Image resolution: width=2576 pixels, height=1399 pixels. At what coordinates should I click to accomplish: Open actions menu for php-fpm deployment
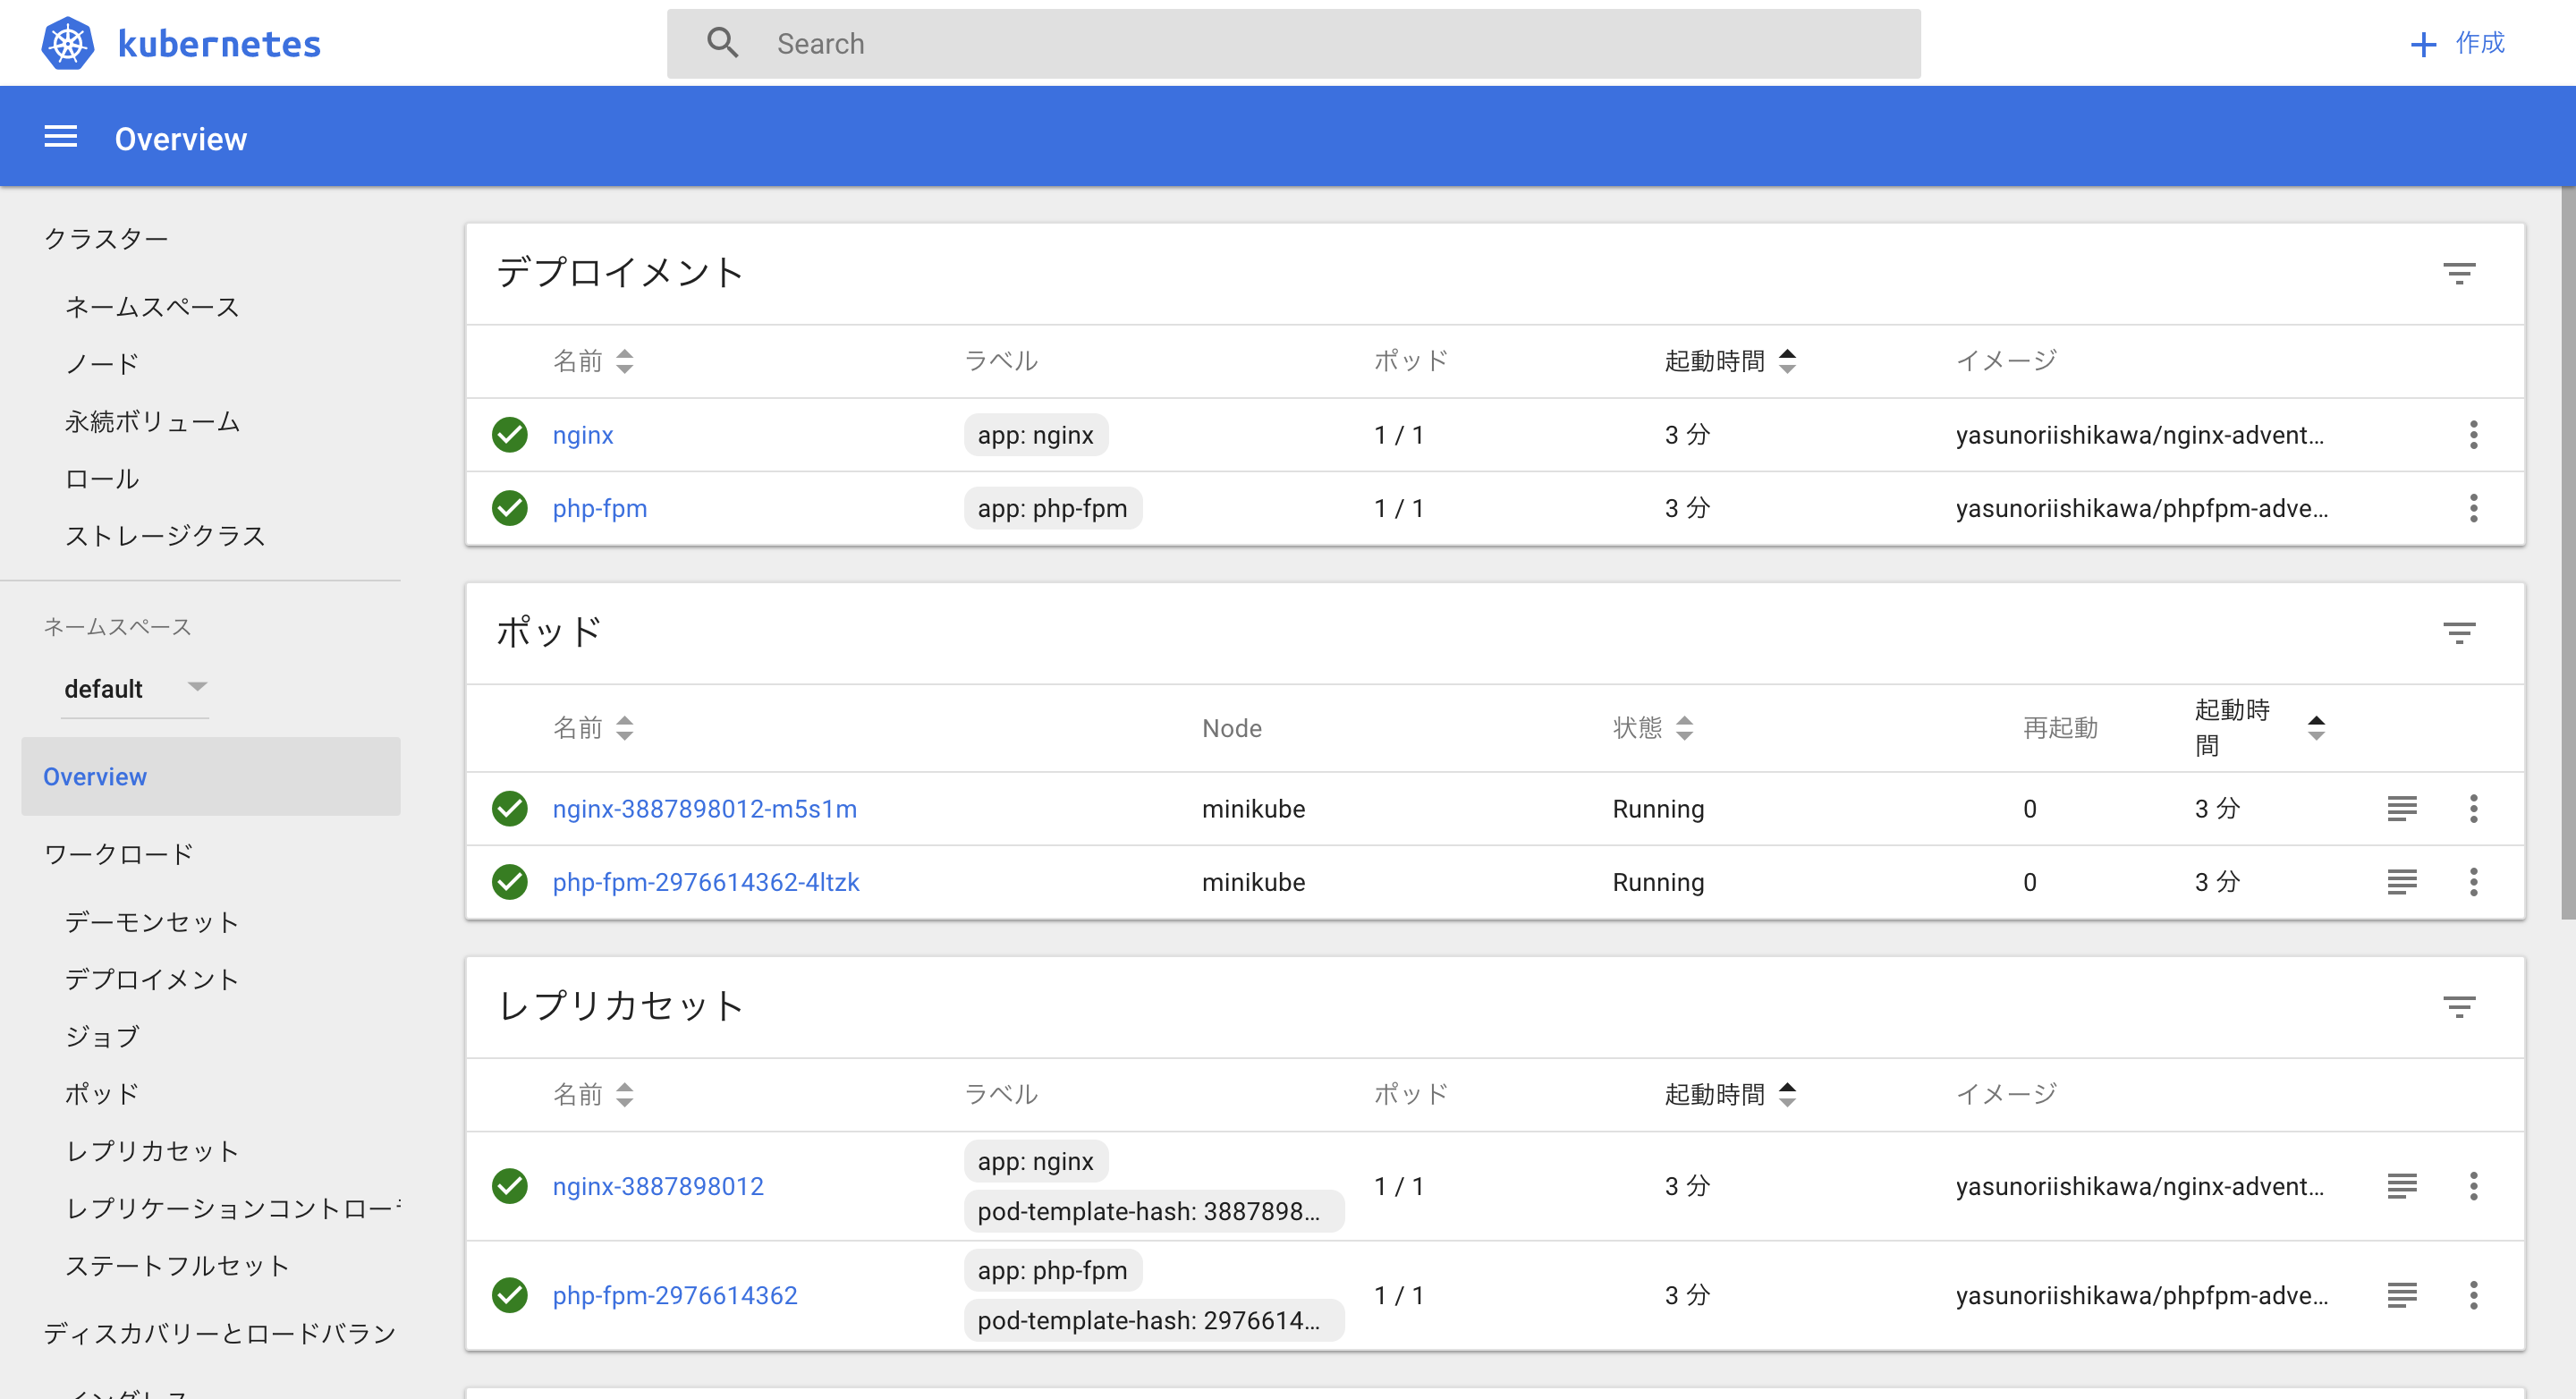[2473, 508]
